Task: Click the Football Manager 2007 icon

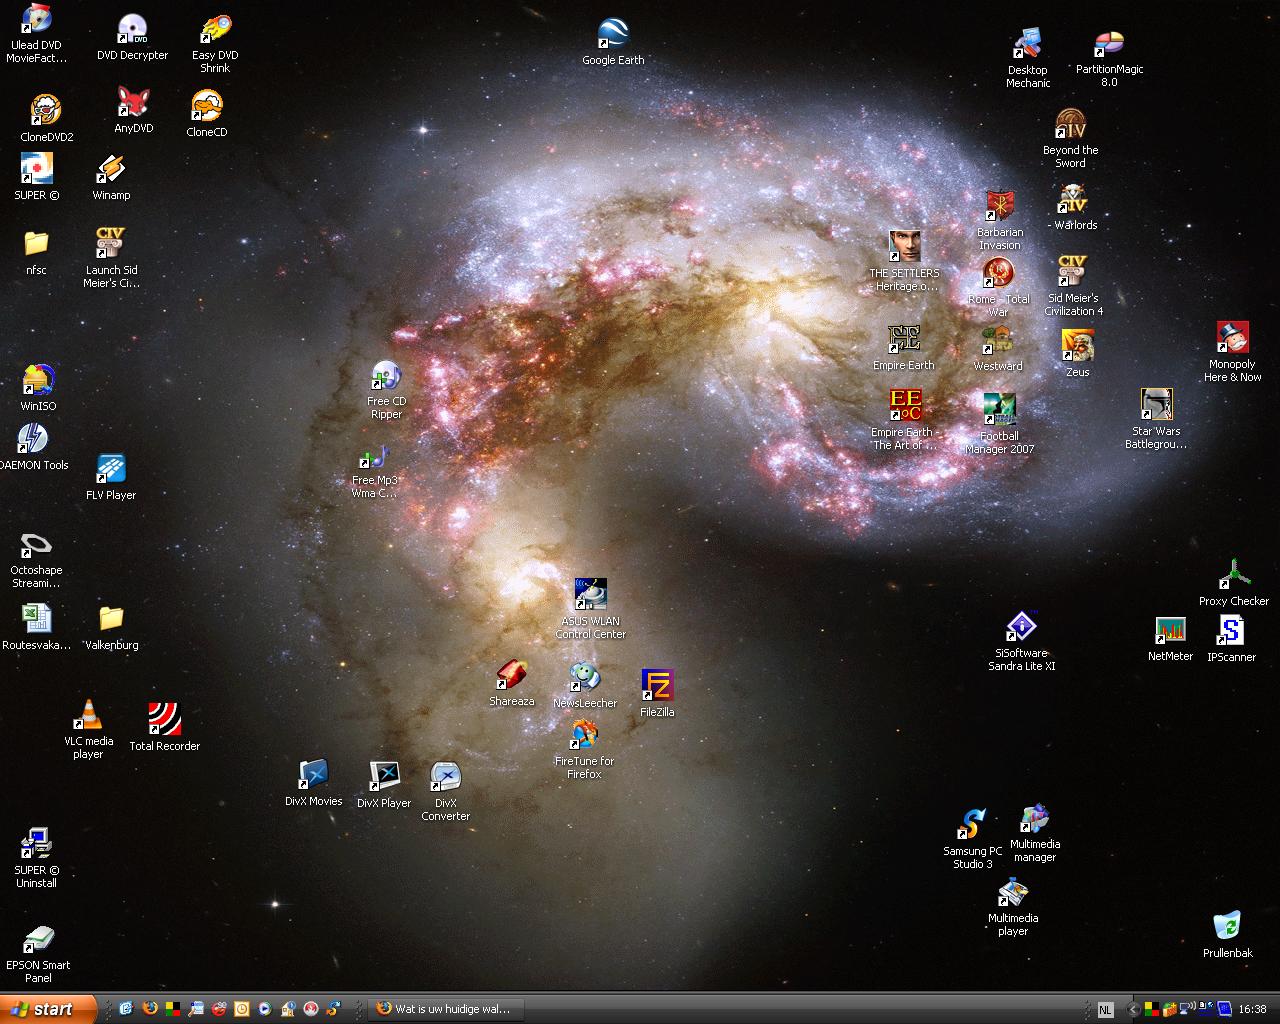Action: pos(999,410)
